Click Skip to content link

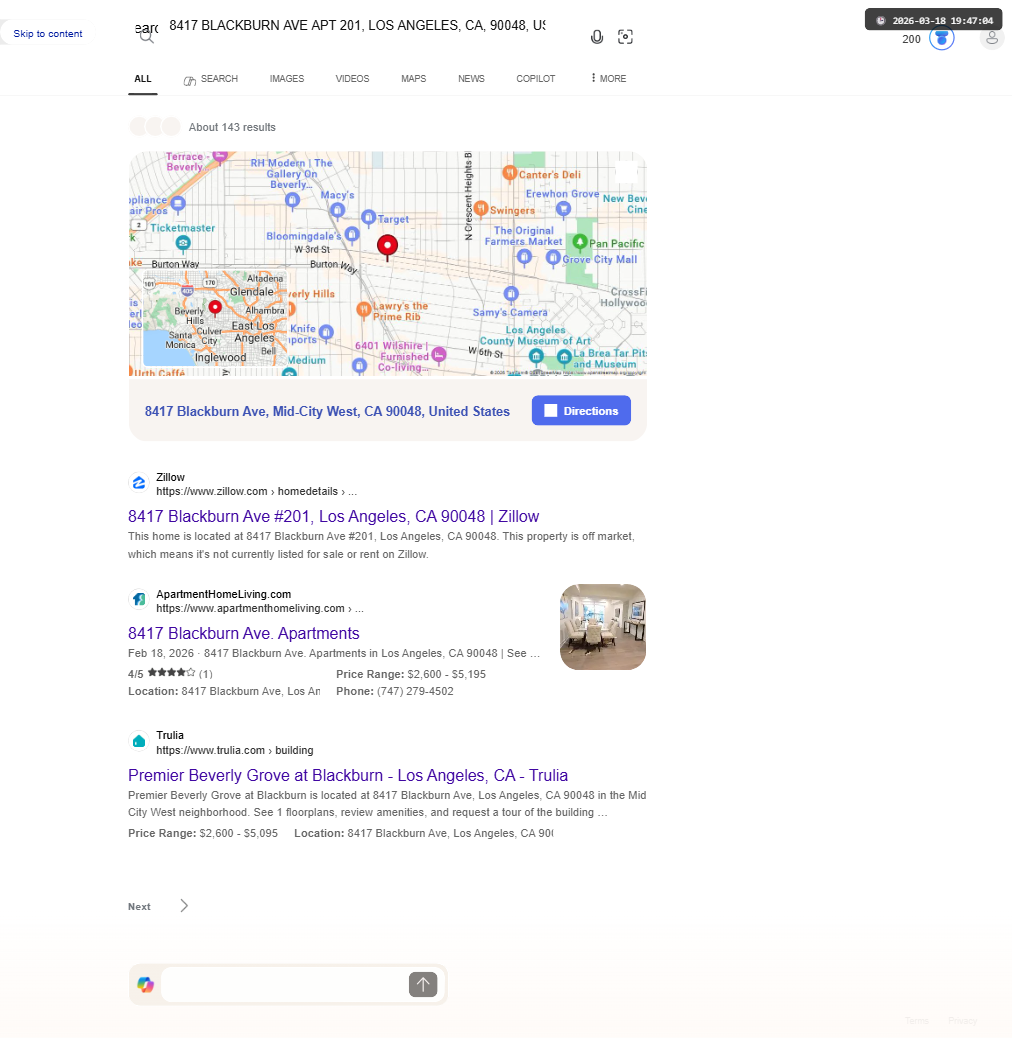48,33
